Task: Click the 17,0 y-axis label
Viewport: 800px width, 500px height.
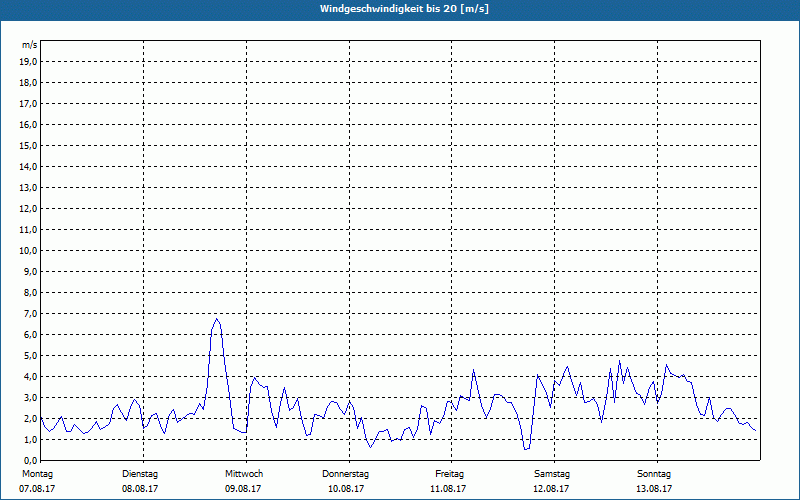Action: click(28, 104)
